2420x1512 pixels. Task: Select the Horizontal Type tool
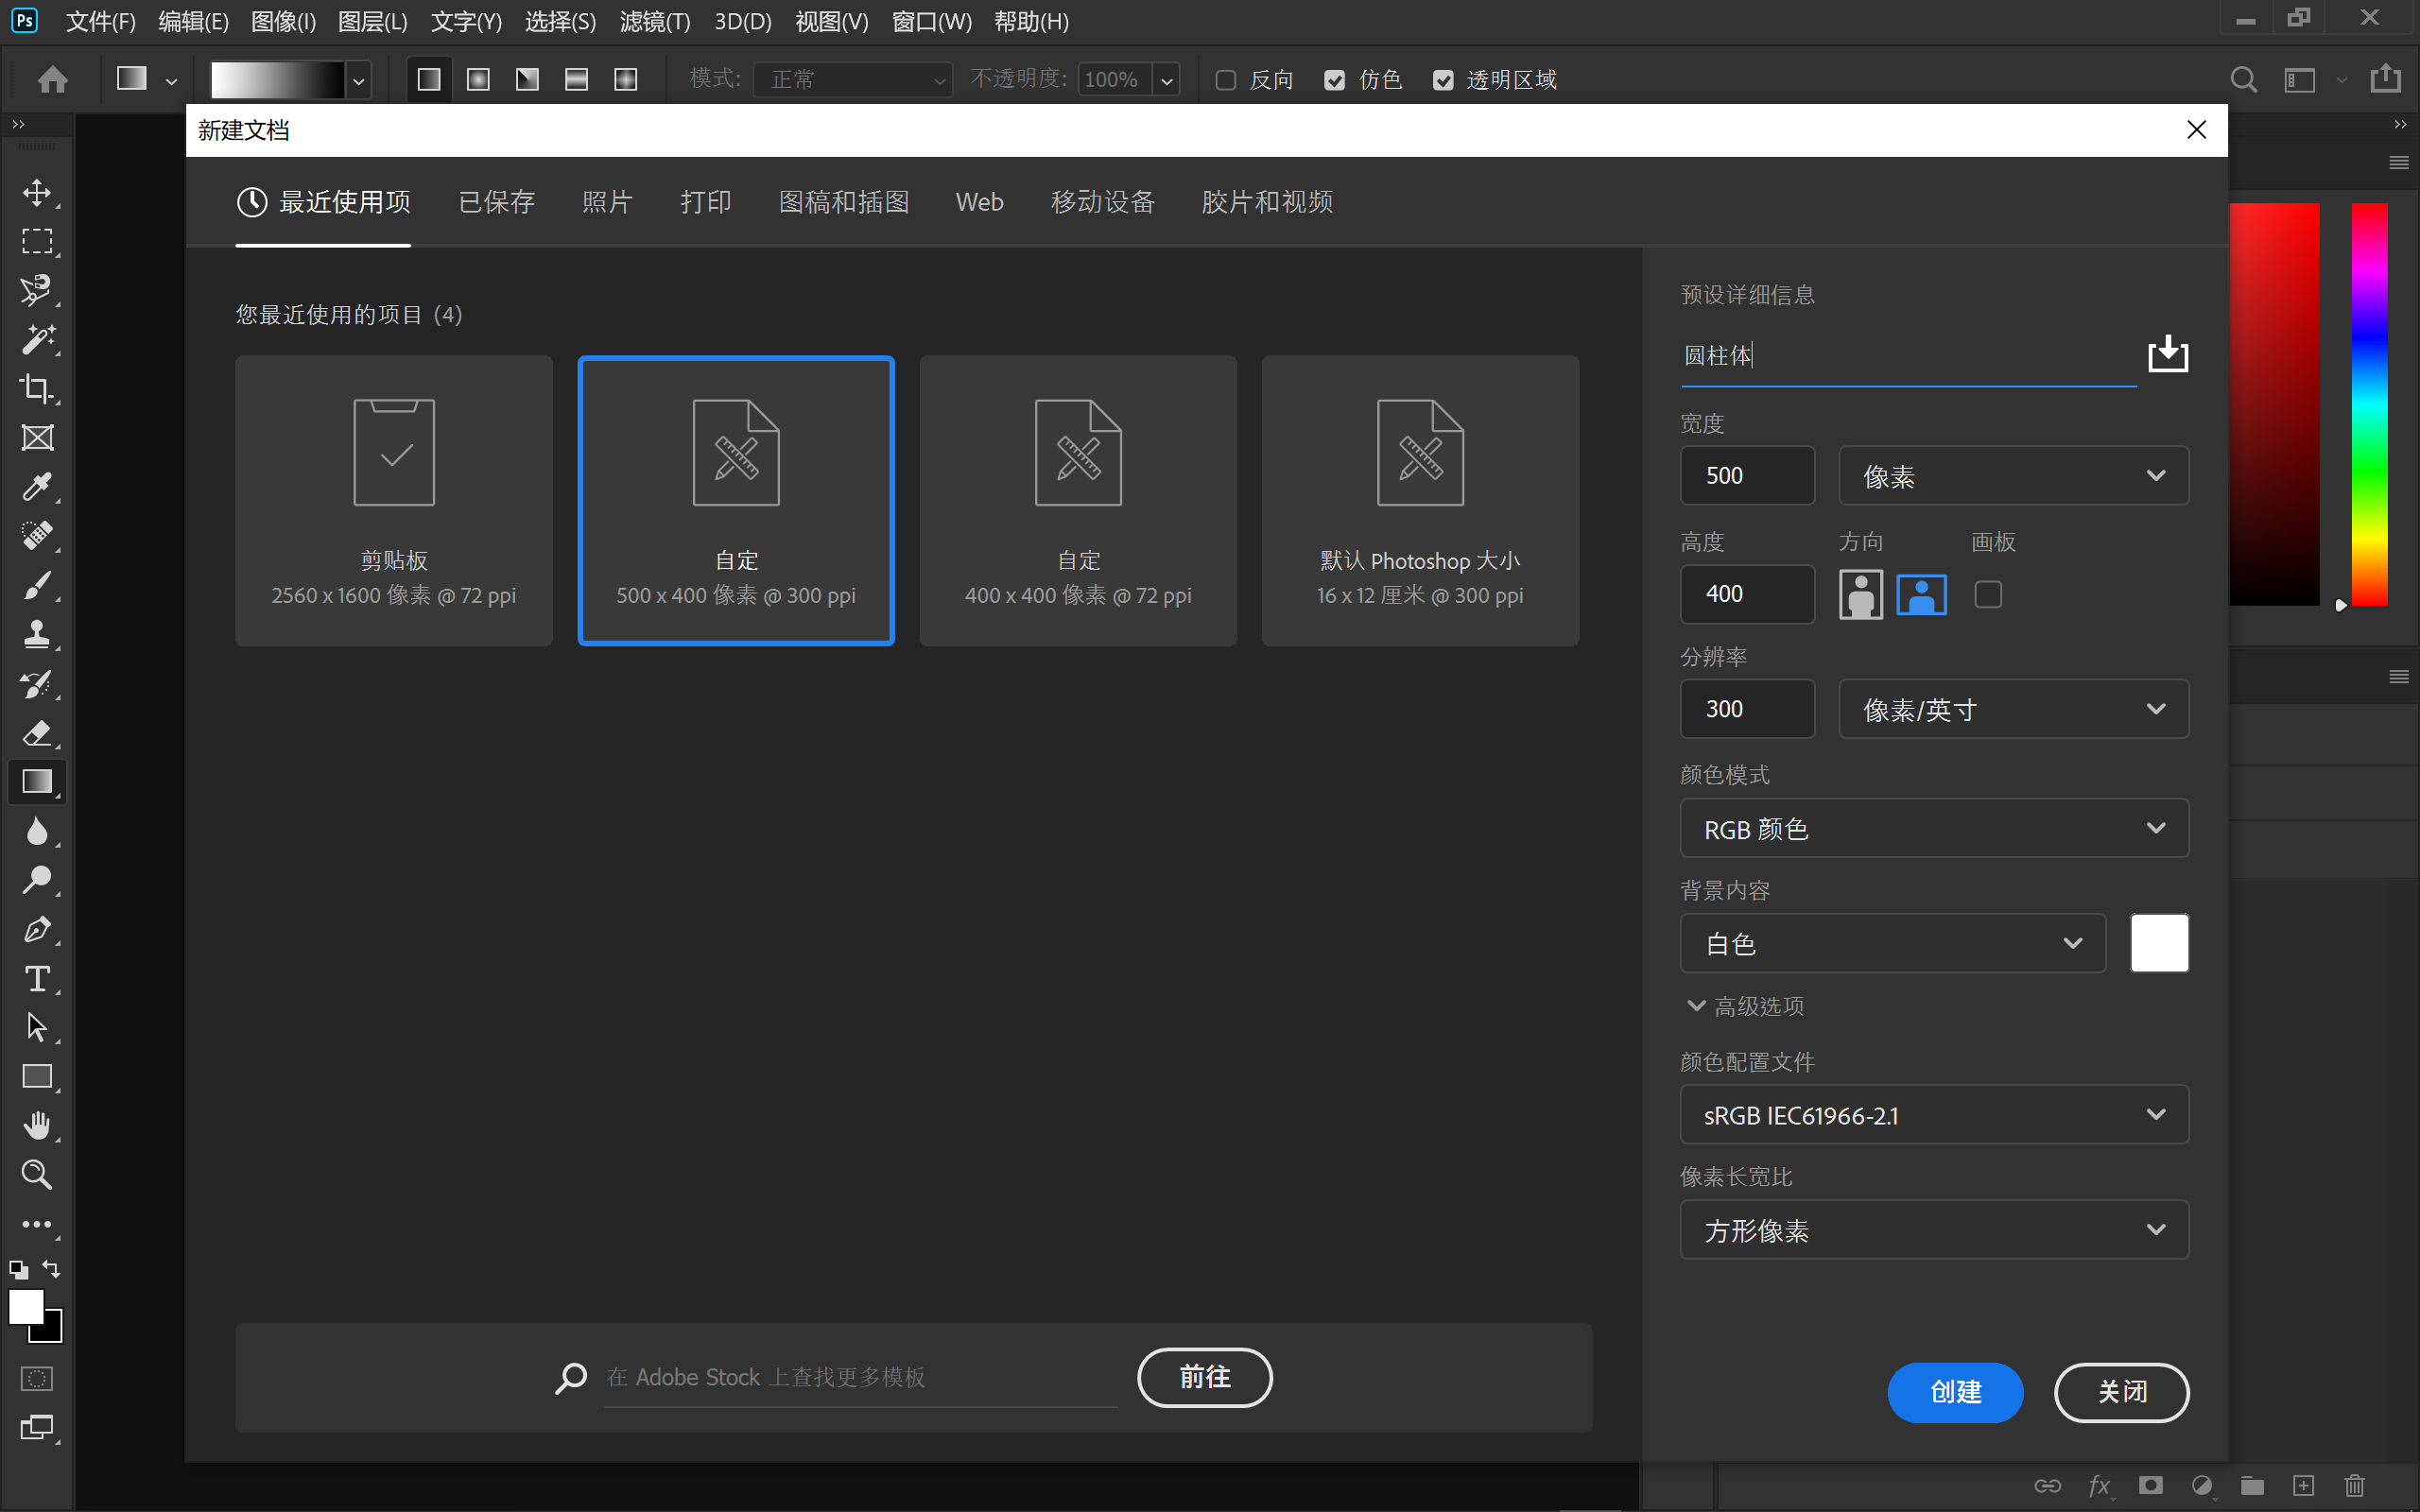pyautogui.click(x=37, y=979)
